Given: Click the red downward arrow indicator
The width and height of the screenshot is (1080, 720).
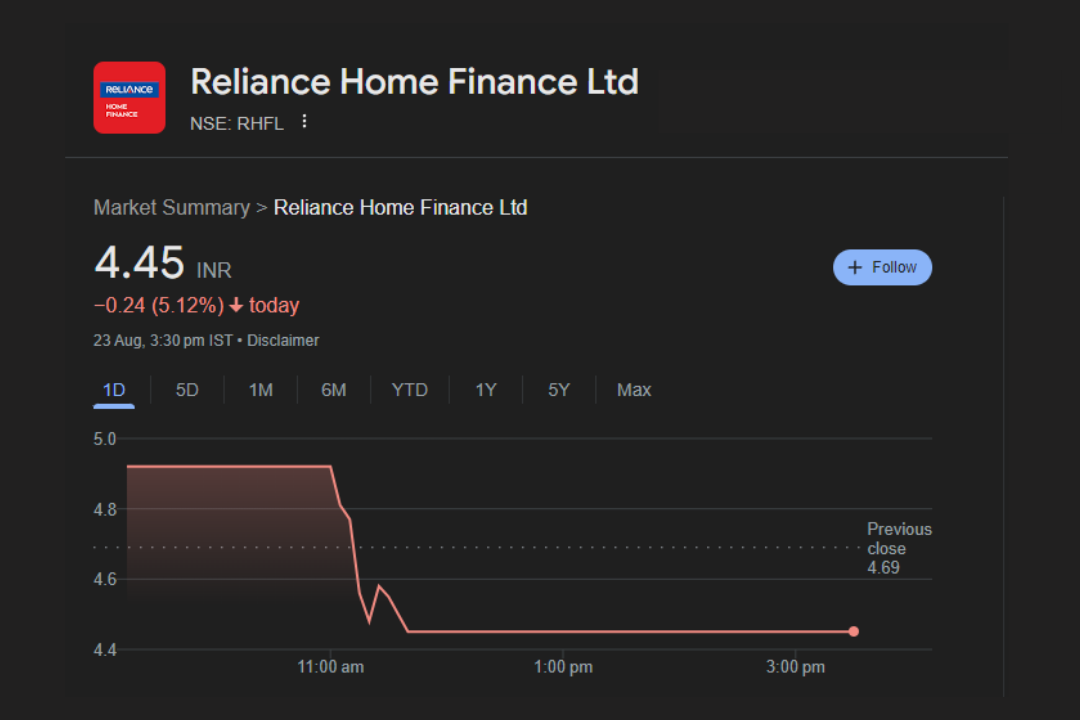Looking at the screenshot, I should pos(235,305).
